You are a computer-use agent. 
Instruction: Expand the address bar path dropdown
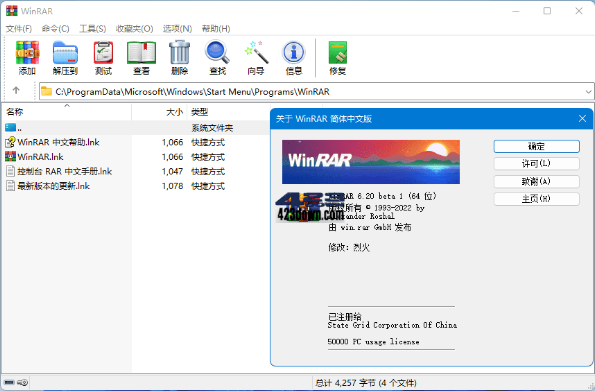coord(588,91)
